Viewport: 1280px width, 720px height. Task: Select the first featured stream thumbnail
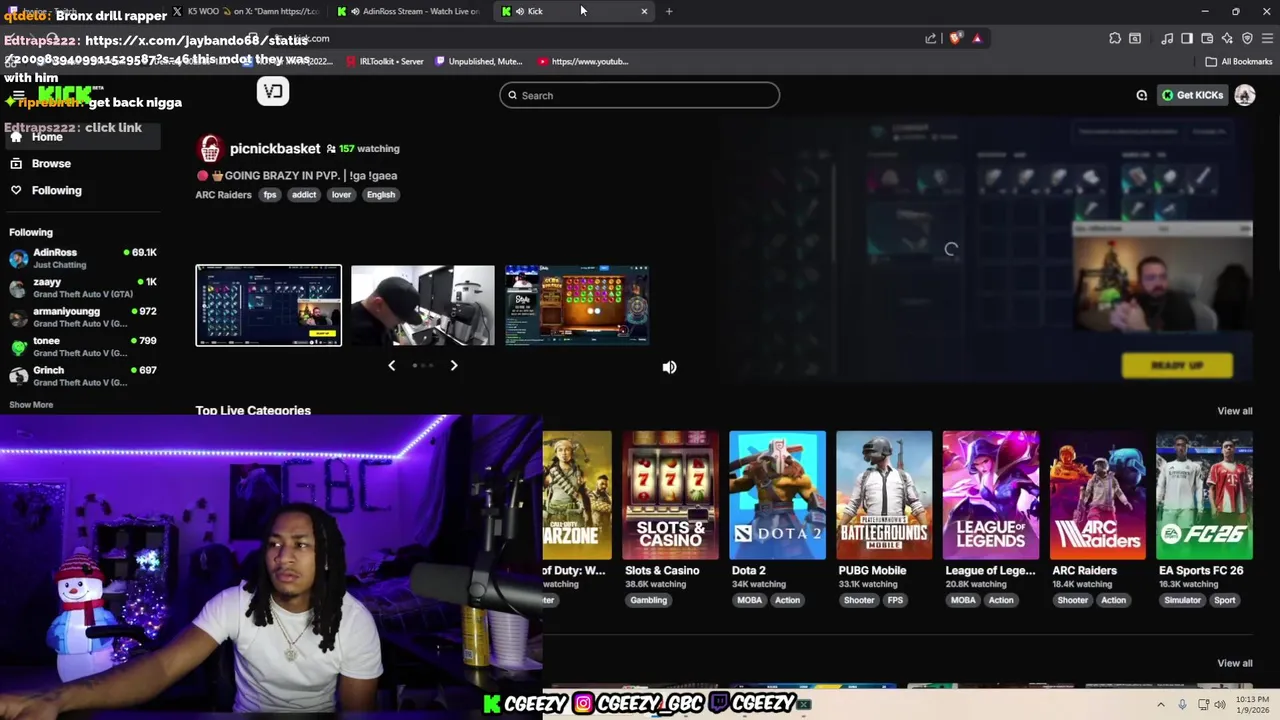(268, 305)
